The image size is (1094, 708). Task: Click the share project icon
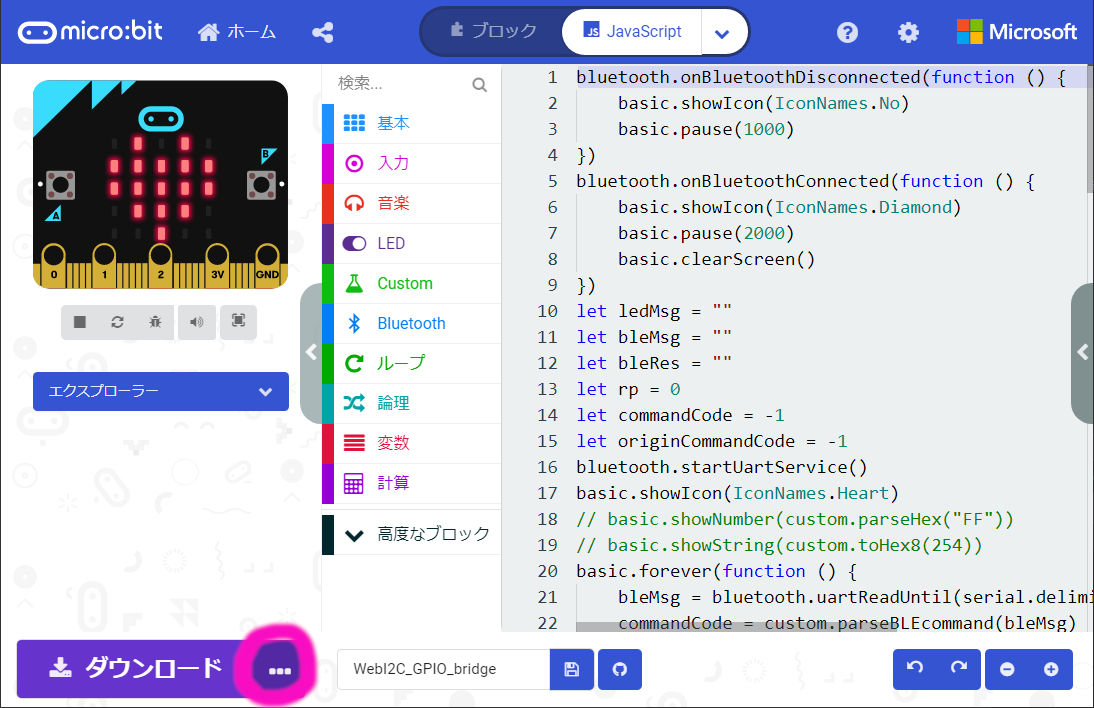(x=322, y=33)
